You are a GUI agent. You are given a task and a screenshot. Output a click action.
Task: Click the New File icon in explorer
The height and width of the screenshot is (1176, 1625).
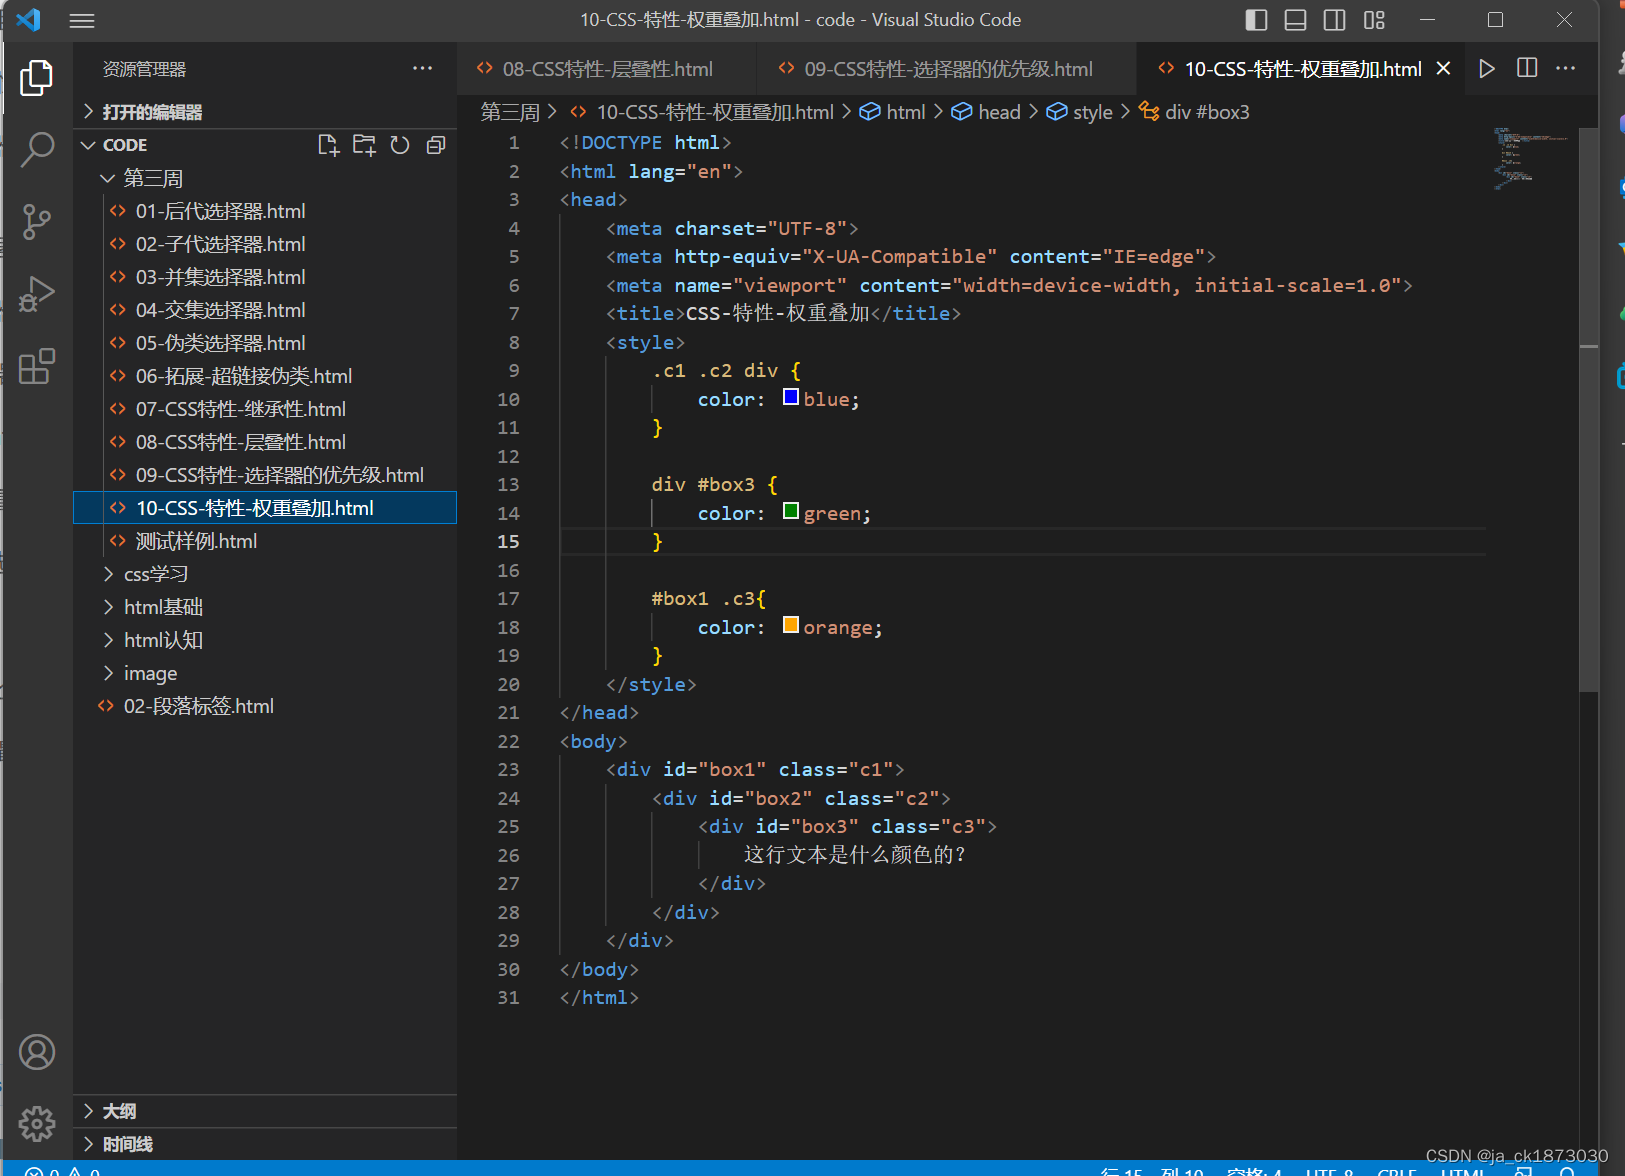point(328,145)
